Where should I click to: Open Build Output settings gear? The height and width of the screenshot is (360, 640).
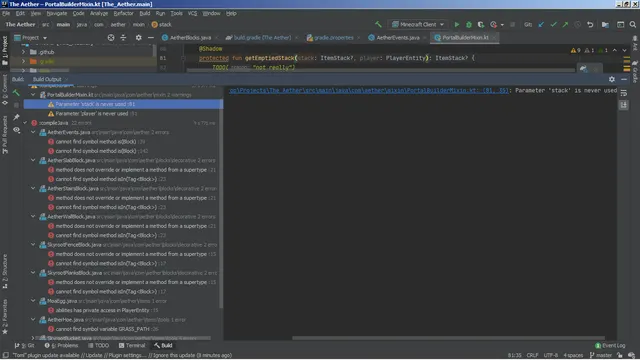611,79
